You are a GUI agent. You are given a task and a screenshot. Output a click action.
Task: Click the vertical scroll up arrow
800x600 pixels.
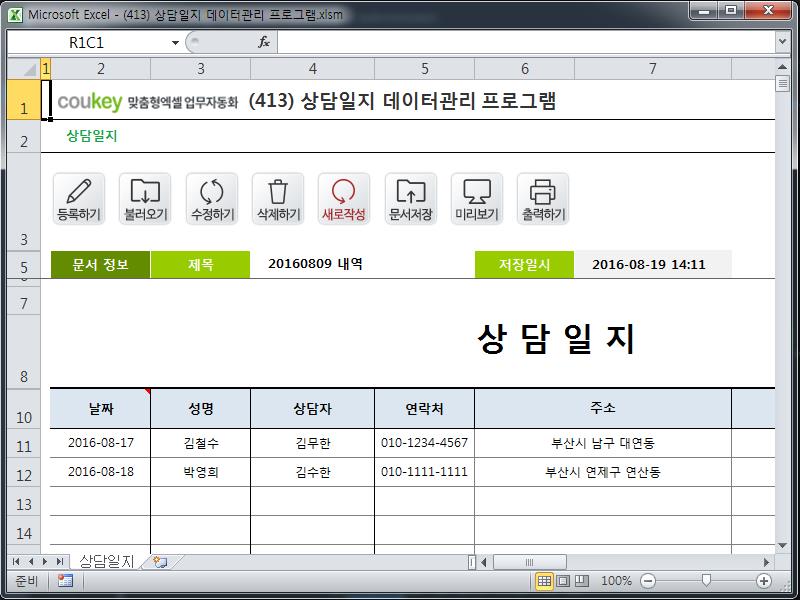(x=783, y=67)
